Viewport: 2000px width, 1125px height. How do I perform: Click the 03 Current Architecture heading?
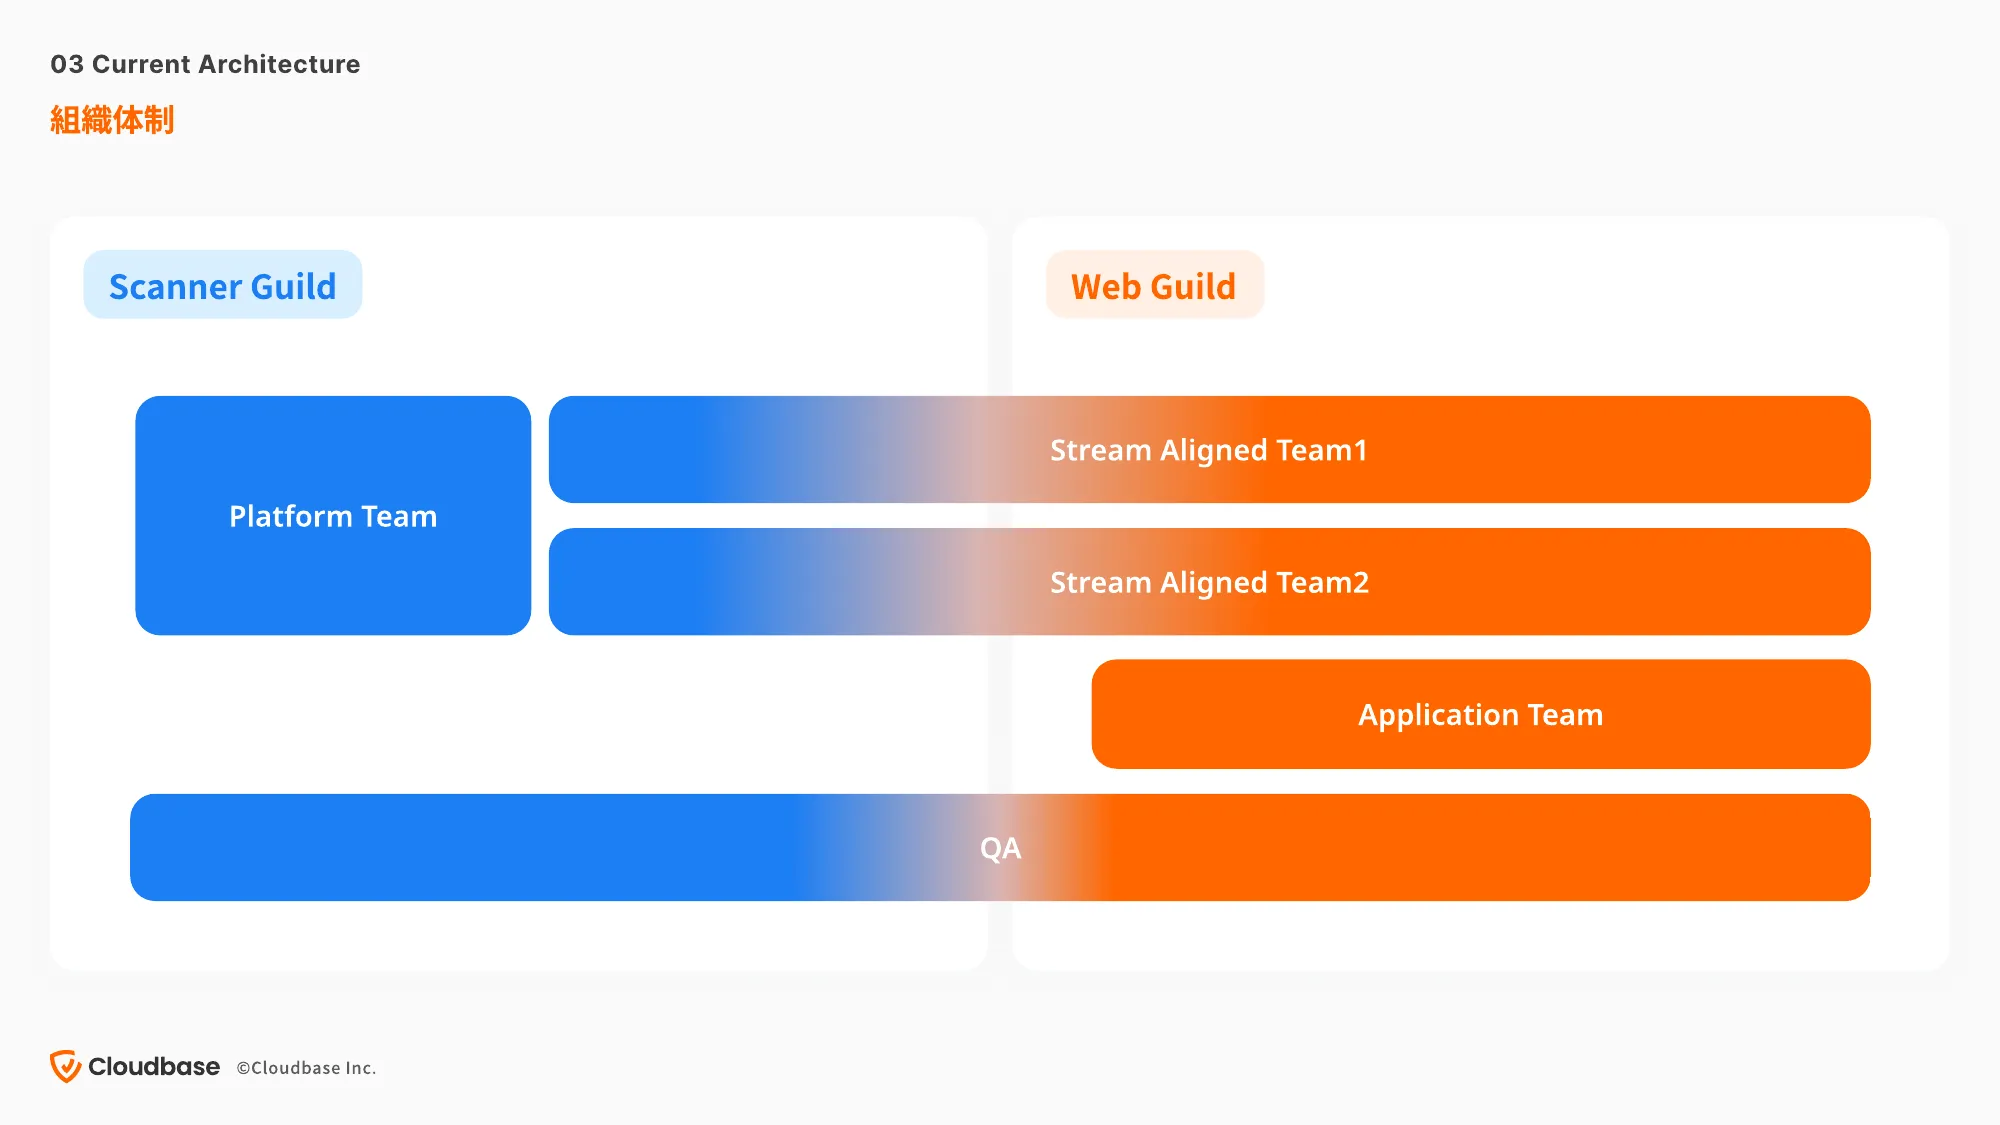pos(205,64)
